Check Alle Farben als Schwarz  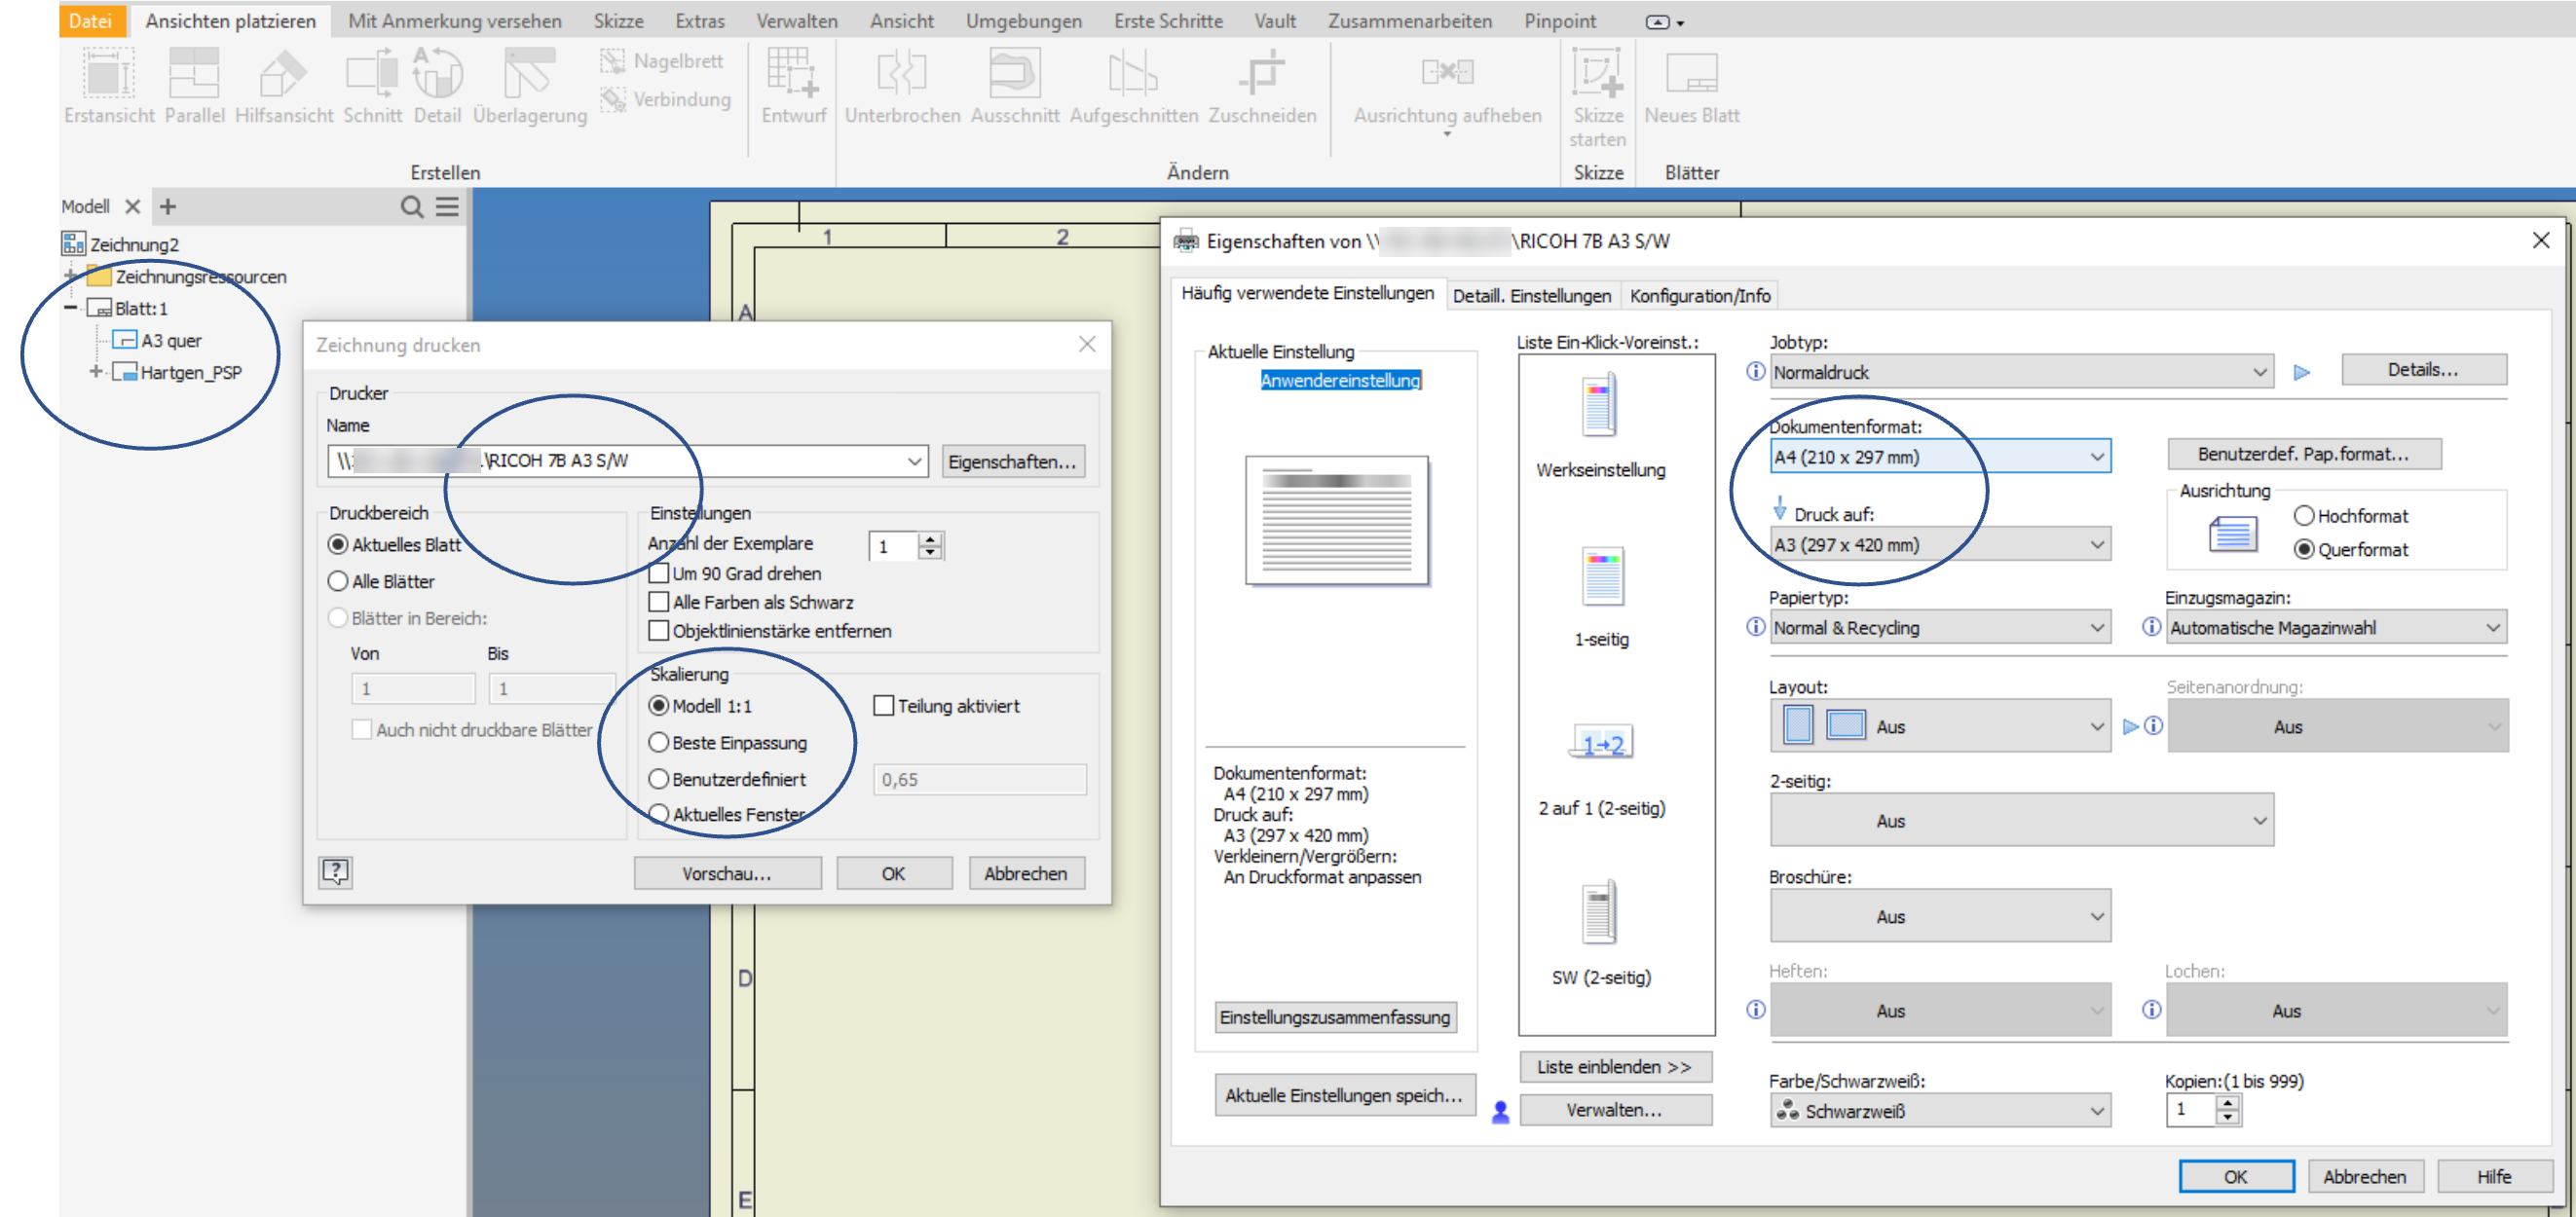click(658, 603)
